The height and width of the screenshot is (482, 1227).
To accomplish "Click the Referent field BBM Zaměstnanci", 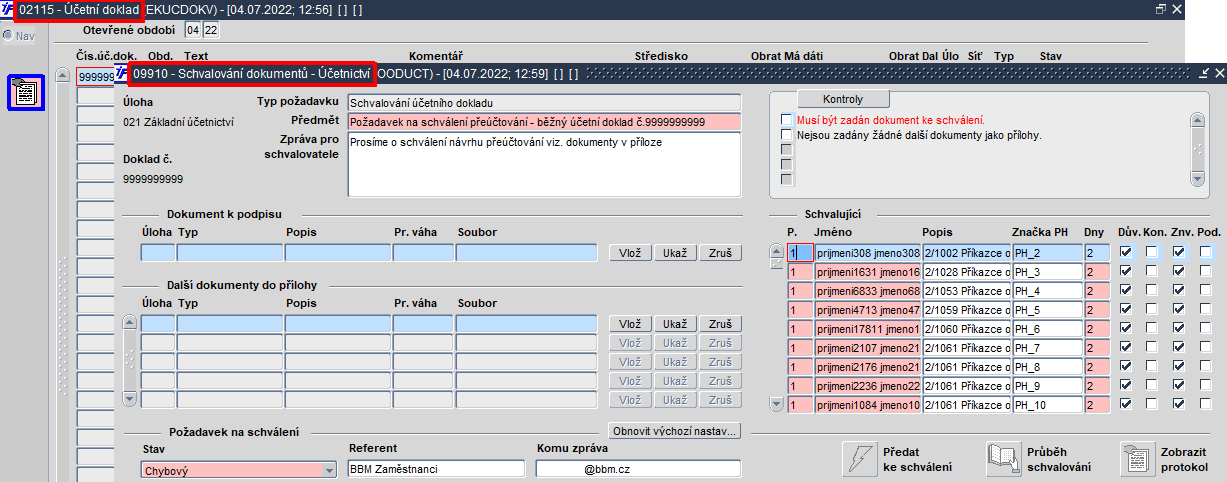I will coord(436,469).
